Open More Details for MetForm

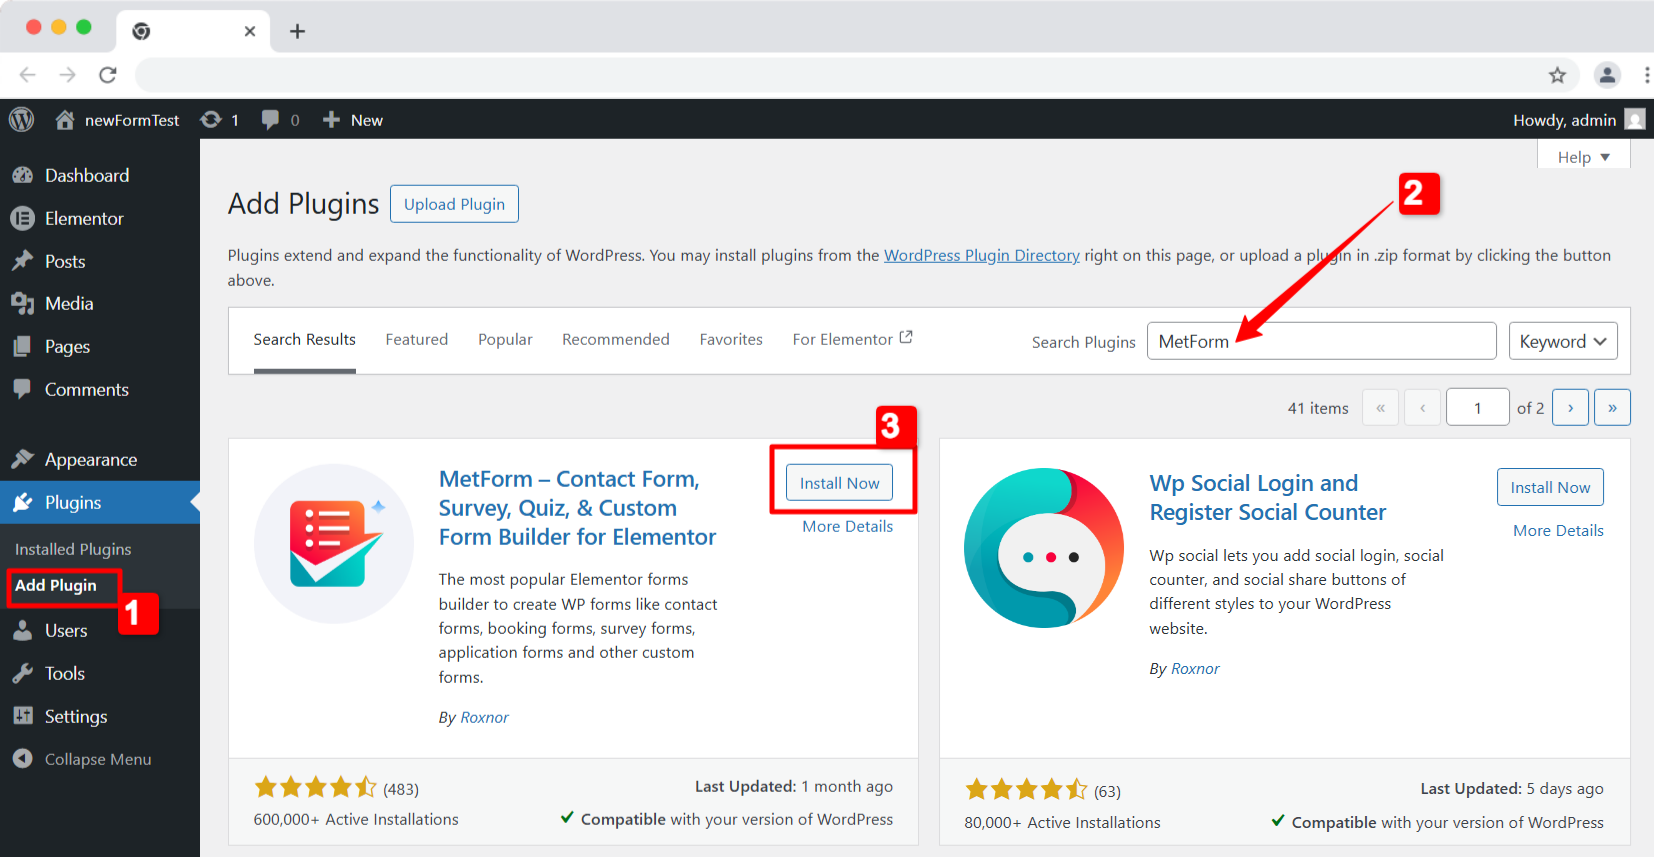coord(847,526)
